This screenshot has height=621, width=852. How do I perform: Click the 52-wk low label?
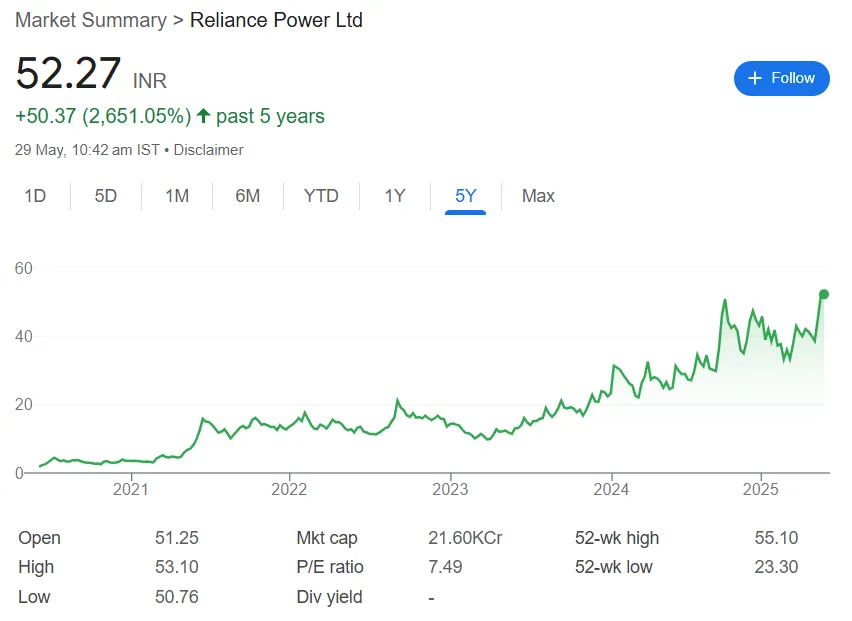[613, 567]
